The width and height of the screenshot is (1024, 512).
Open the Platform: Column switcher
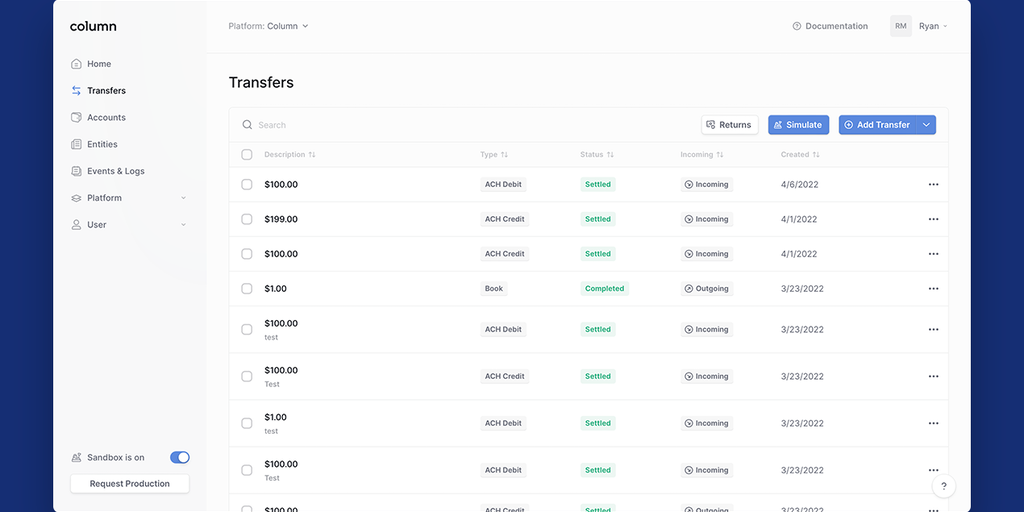tap(269, 26)
